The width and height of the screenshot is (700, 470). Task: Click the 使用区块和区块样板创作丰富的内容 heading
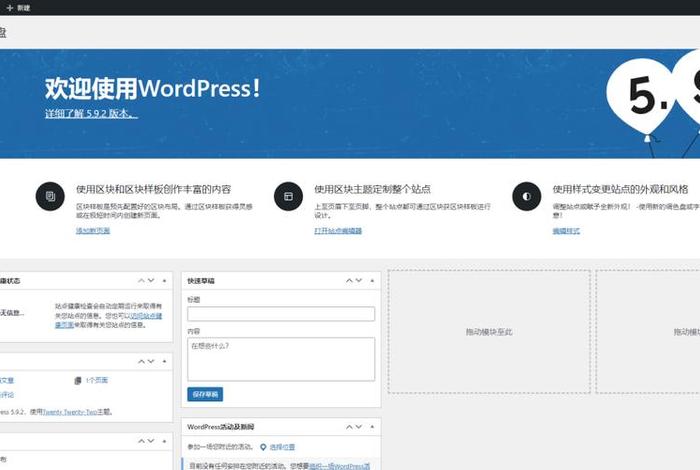click(154, 189)
